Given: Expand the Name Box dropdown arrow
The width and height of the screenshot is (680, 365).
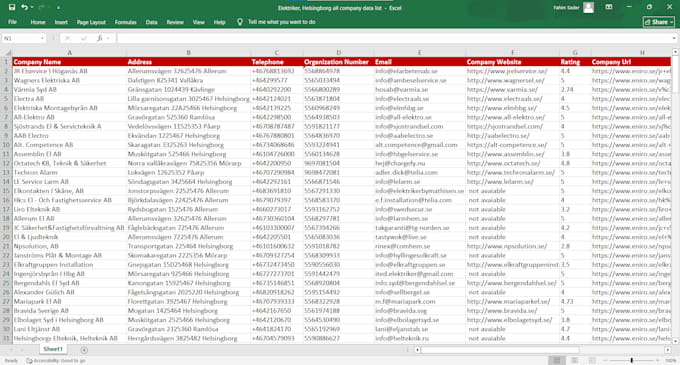Looking at the screenshot, I should point(42,38).
